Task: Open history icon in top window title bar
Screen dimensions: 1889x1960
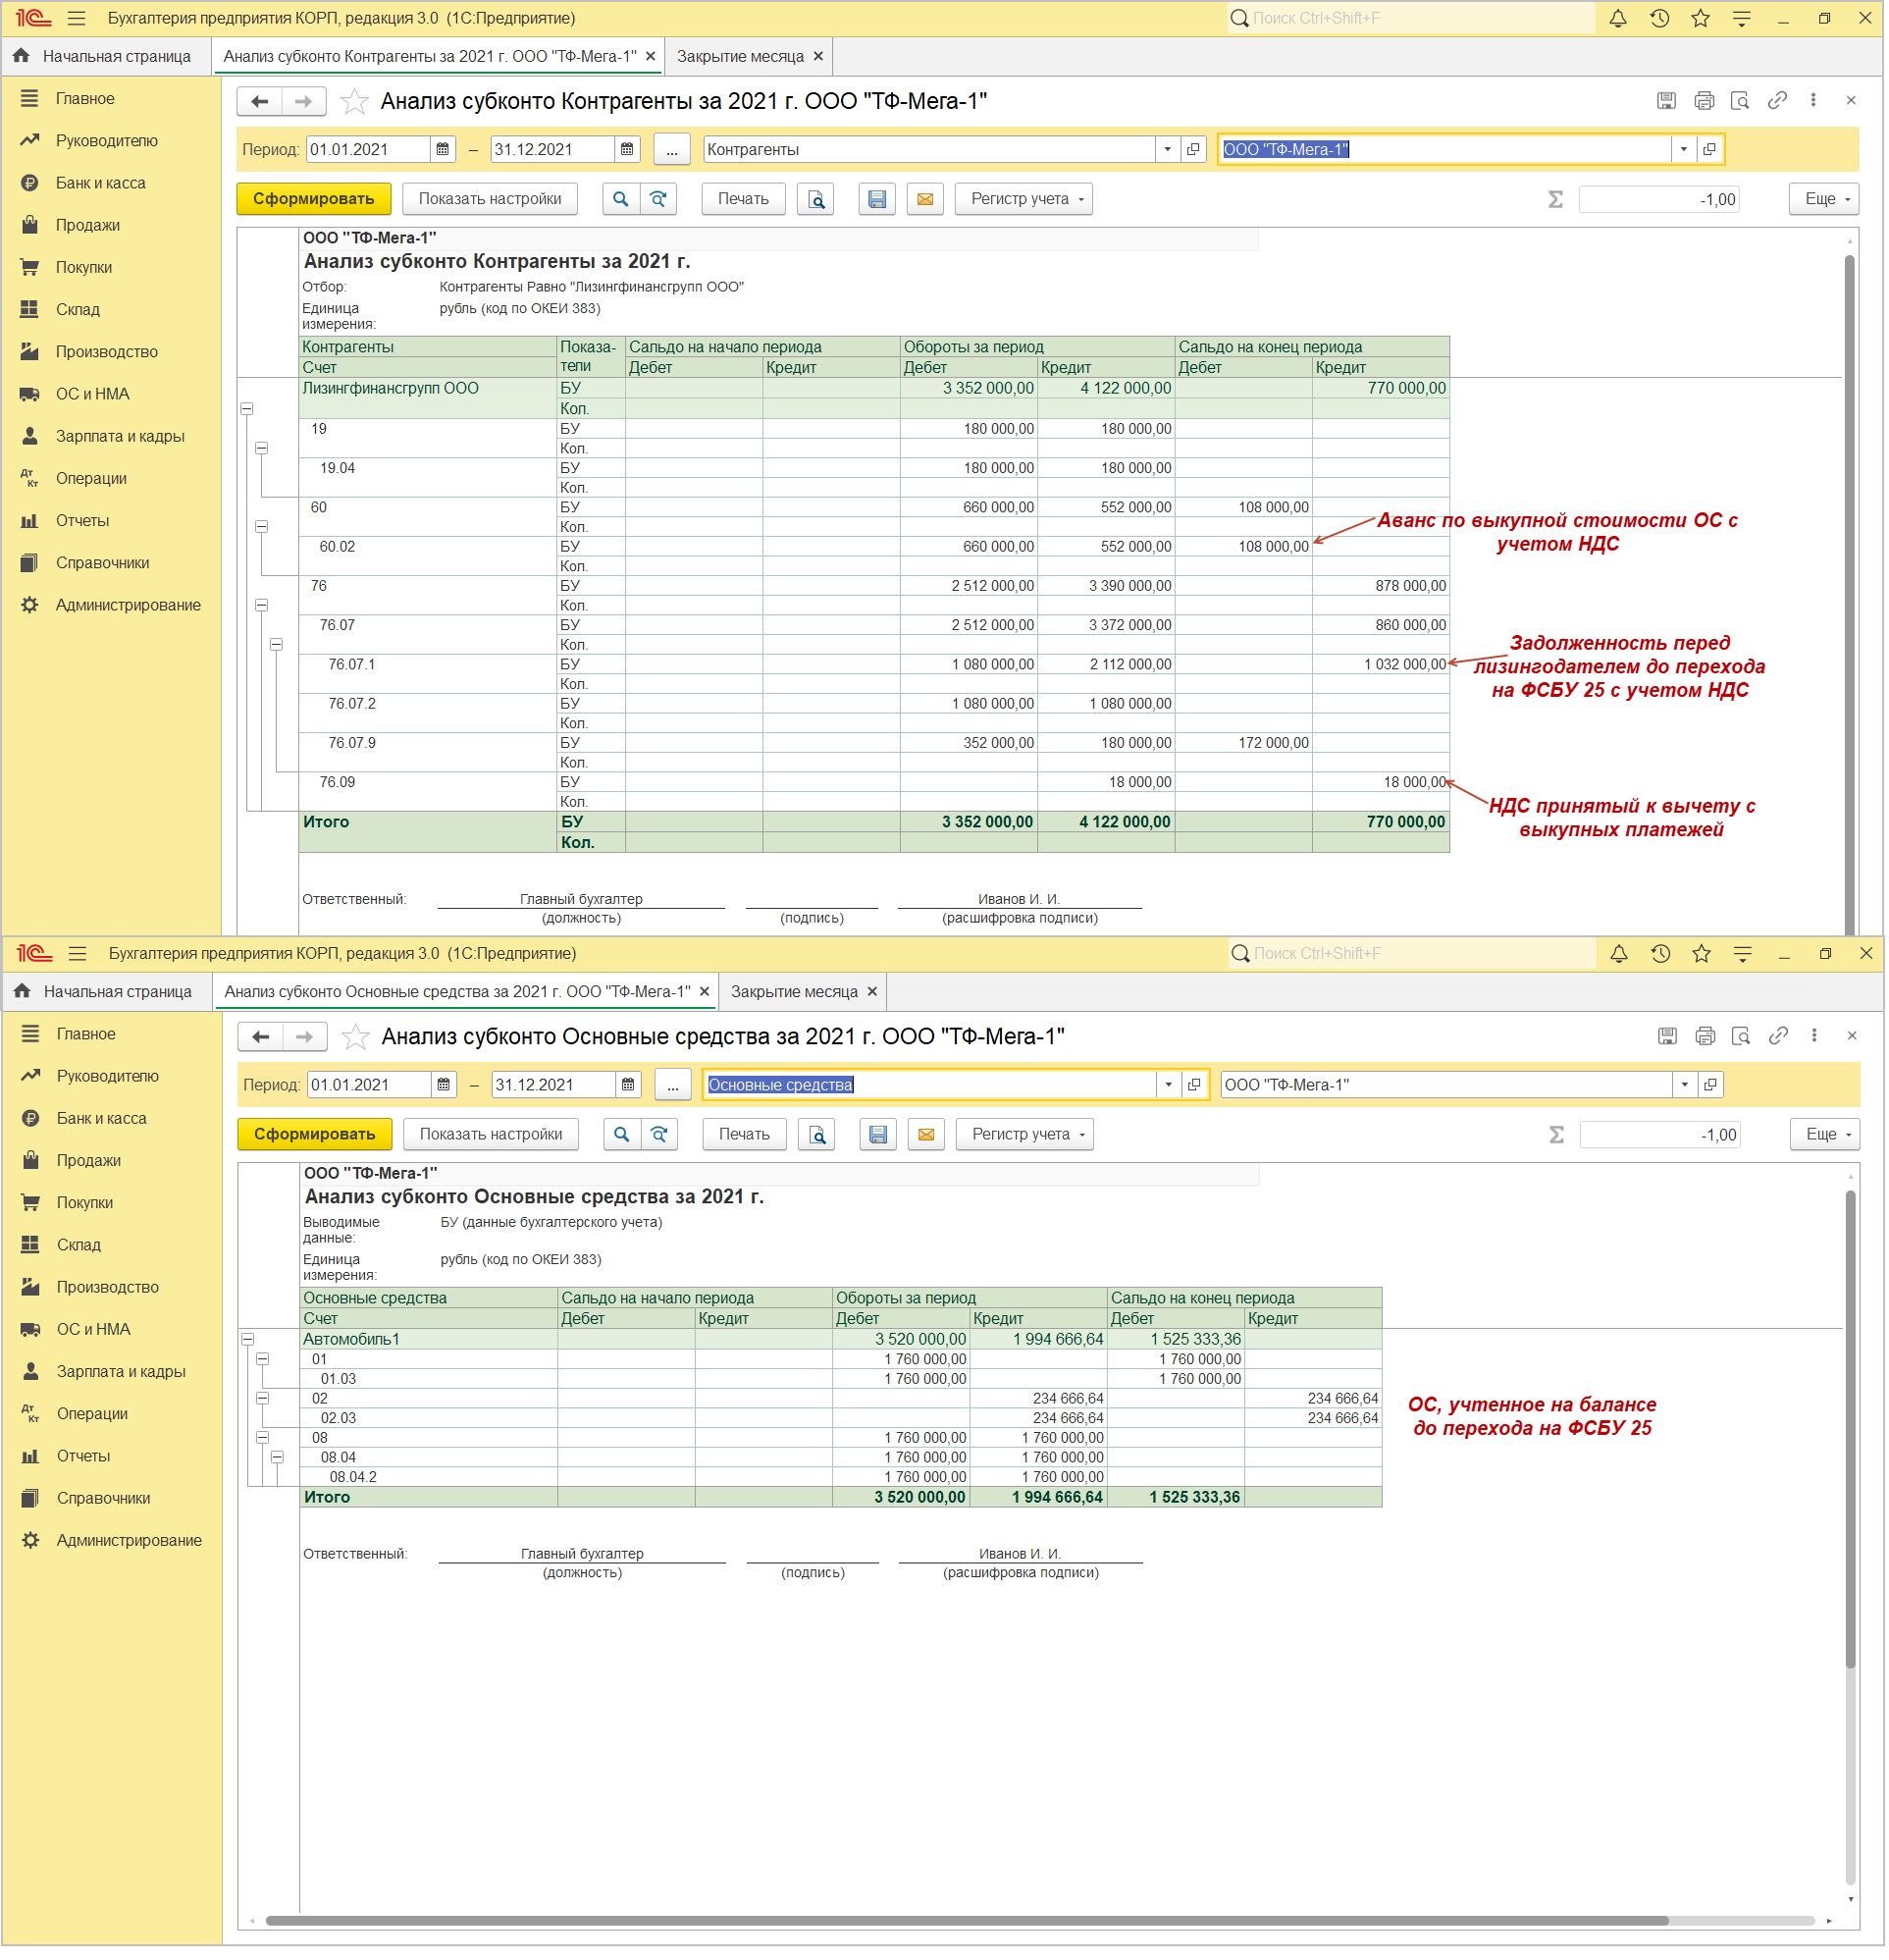Action: coord(1662,18)
